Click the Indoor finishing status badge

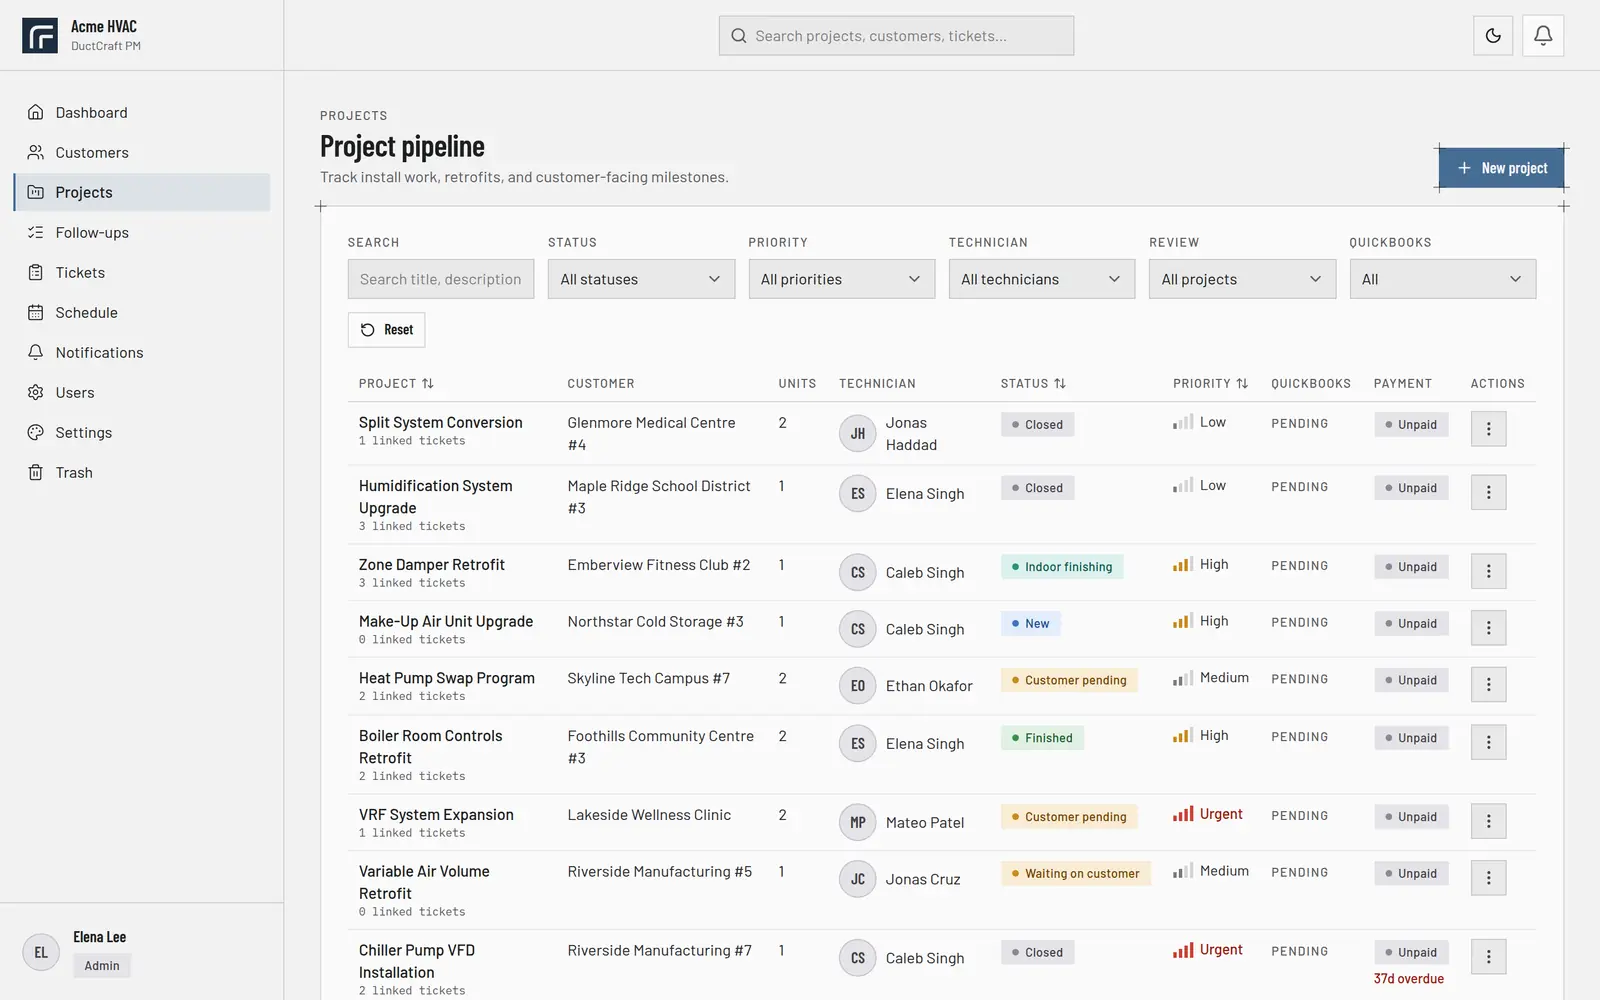[1062, 567]
